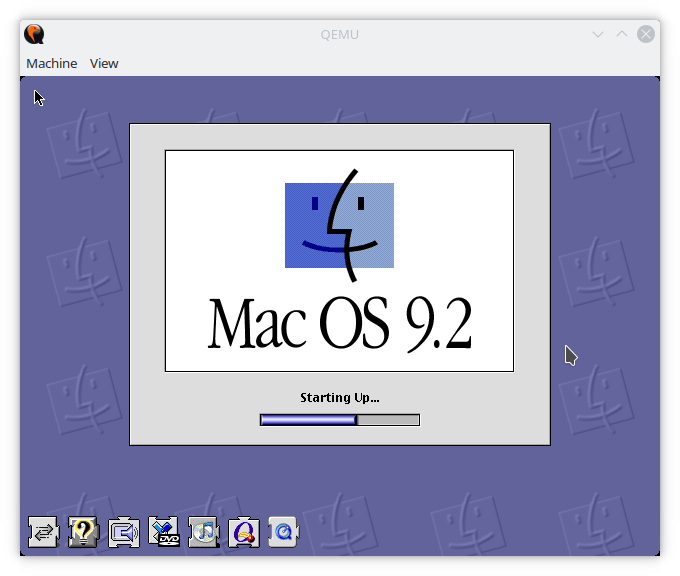Click the Starting Up progress bar
The height and width of the screenshot is (576, 680).
pos(340,420)
